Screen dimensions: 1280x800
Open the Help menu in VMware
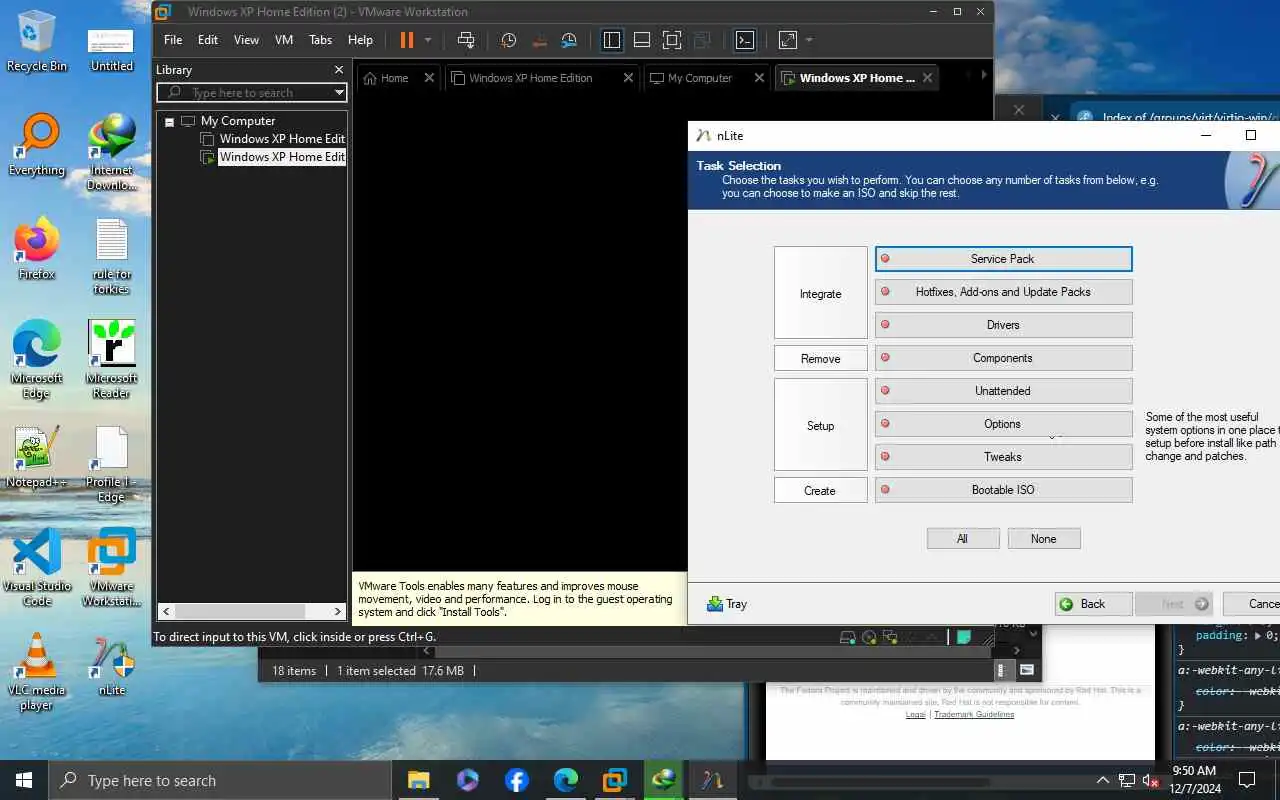360,40
